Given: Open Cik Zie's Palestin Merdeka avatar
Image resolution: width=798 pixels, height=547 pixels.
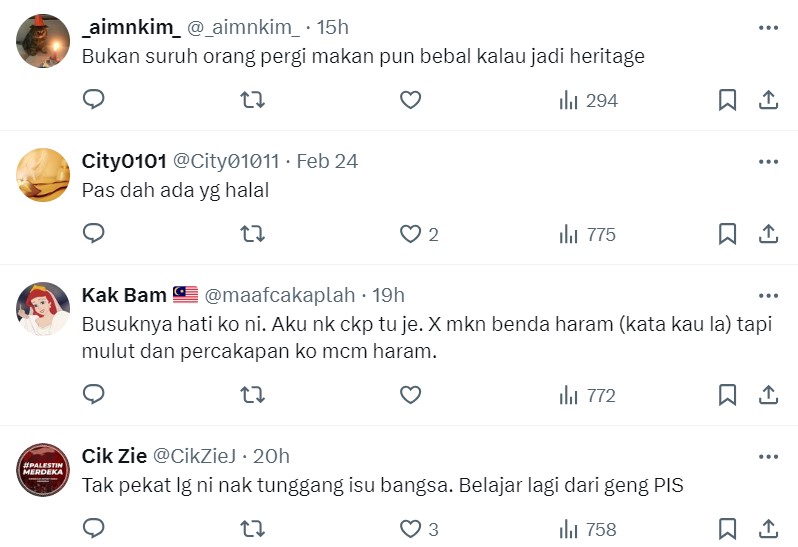Looking at the screenshot, I should (44, 471).
